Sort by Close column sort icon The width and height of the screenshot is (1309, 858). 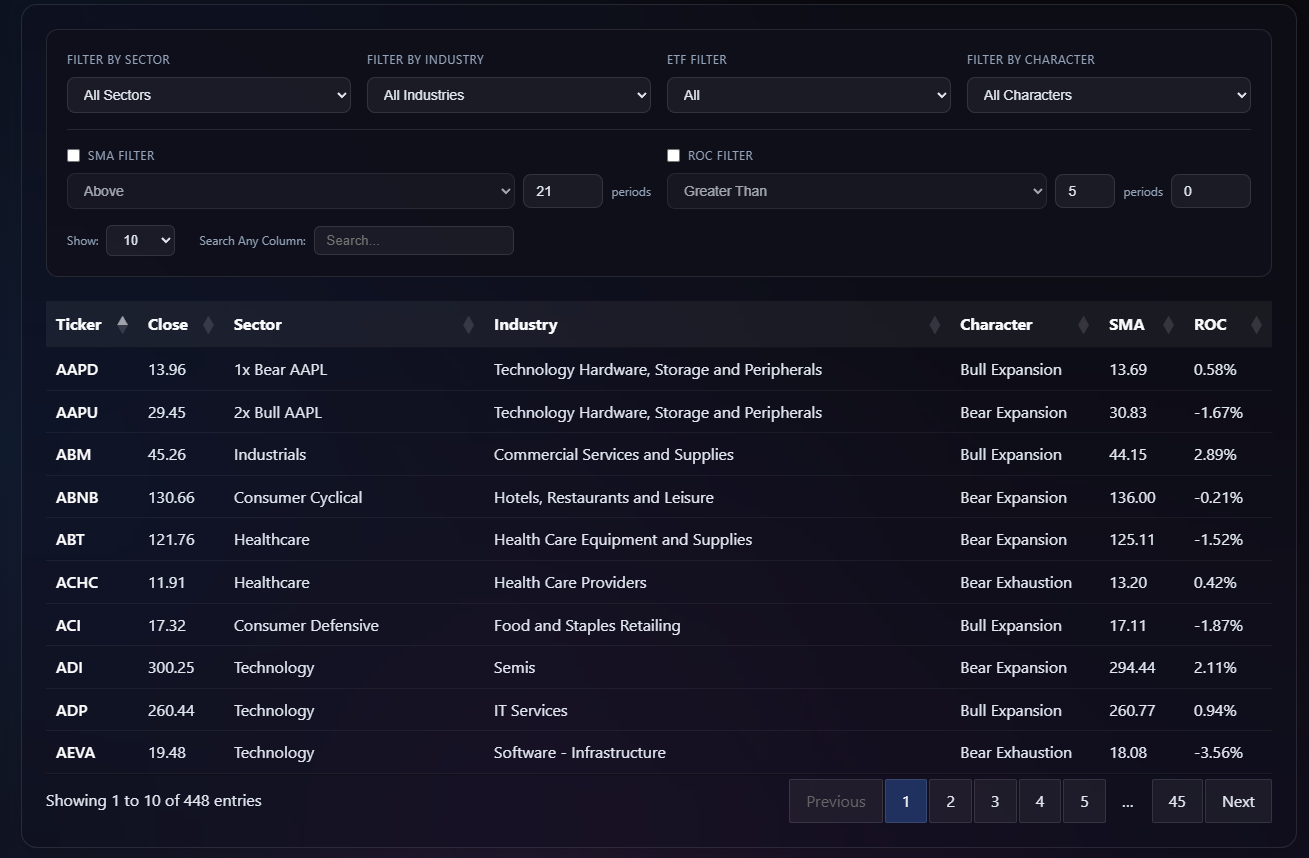tap(208, 325)
